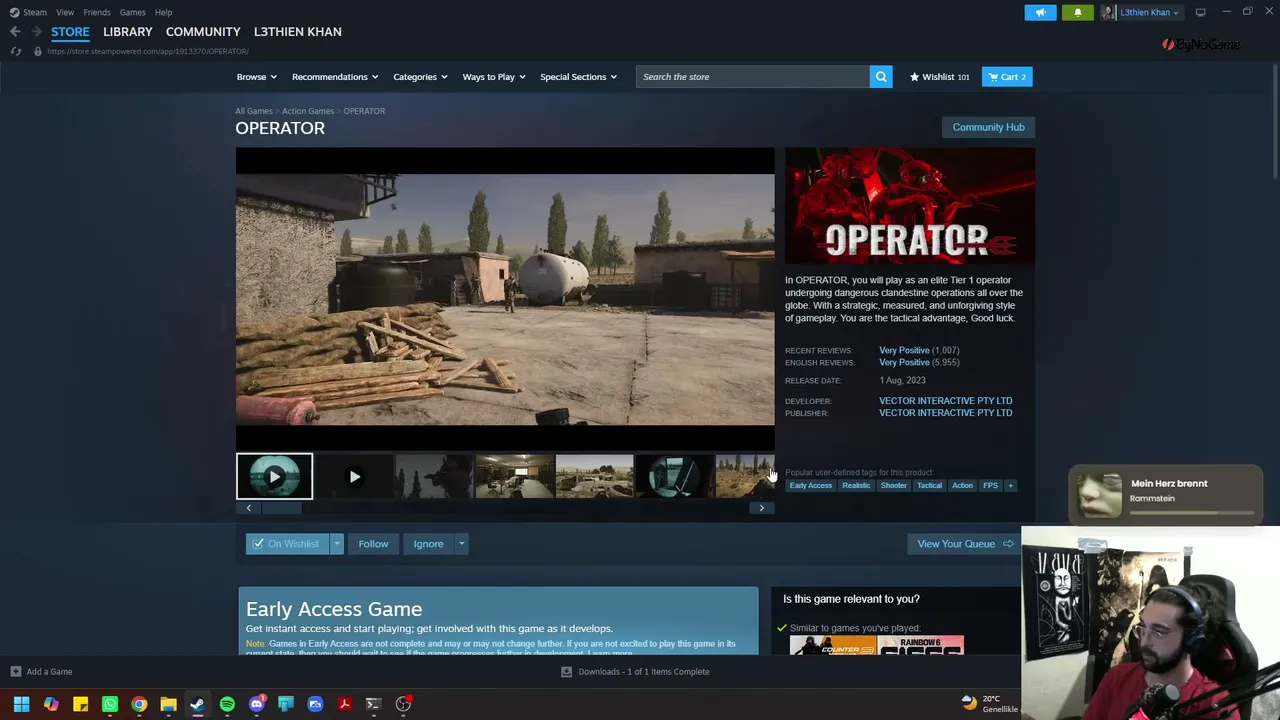This screenshot has width=1280, height=720.
Task: Open Spotify from the taskbar
Action: pos(227,704)
